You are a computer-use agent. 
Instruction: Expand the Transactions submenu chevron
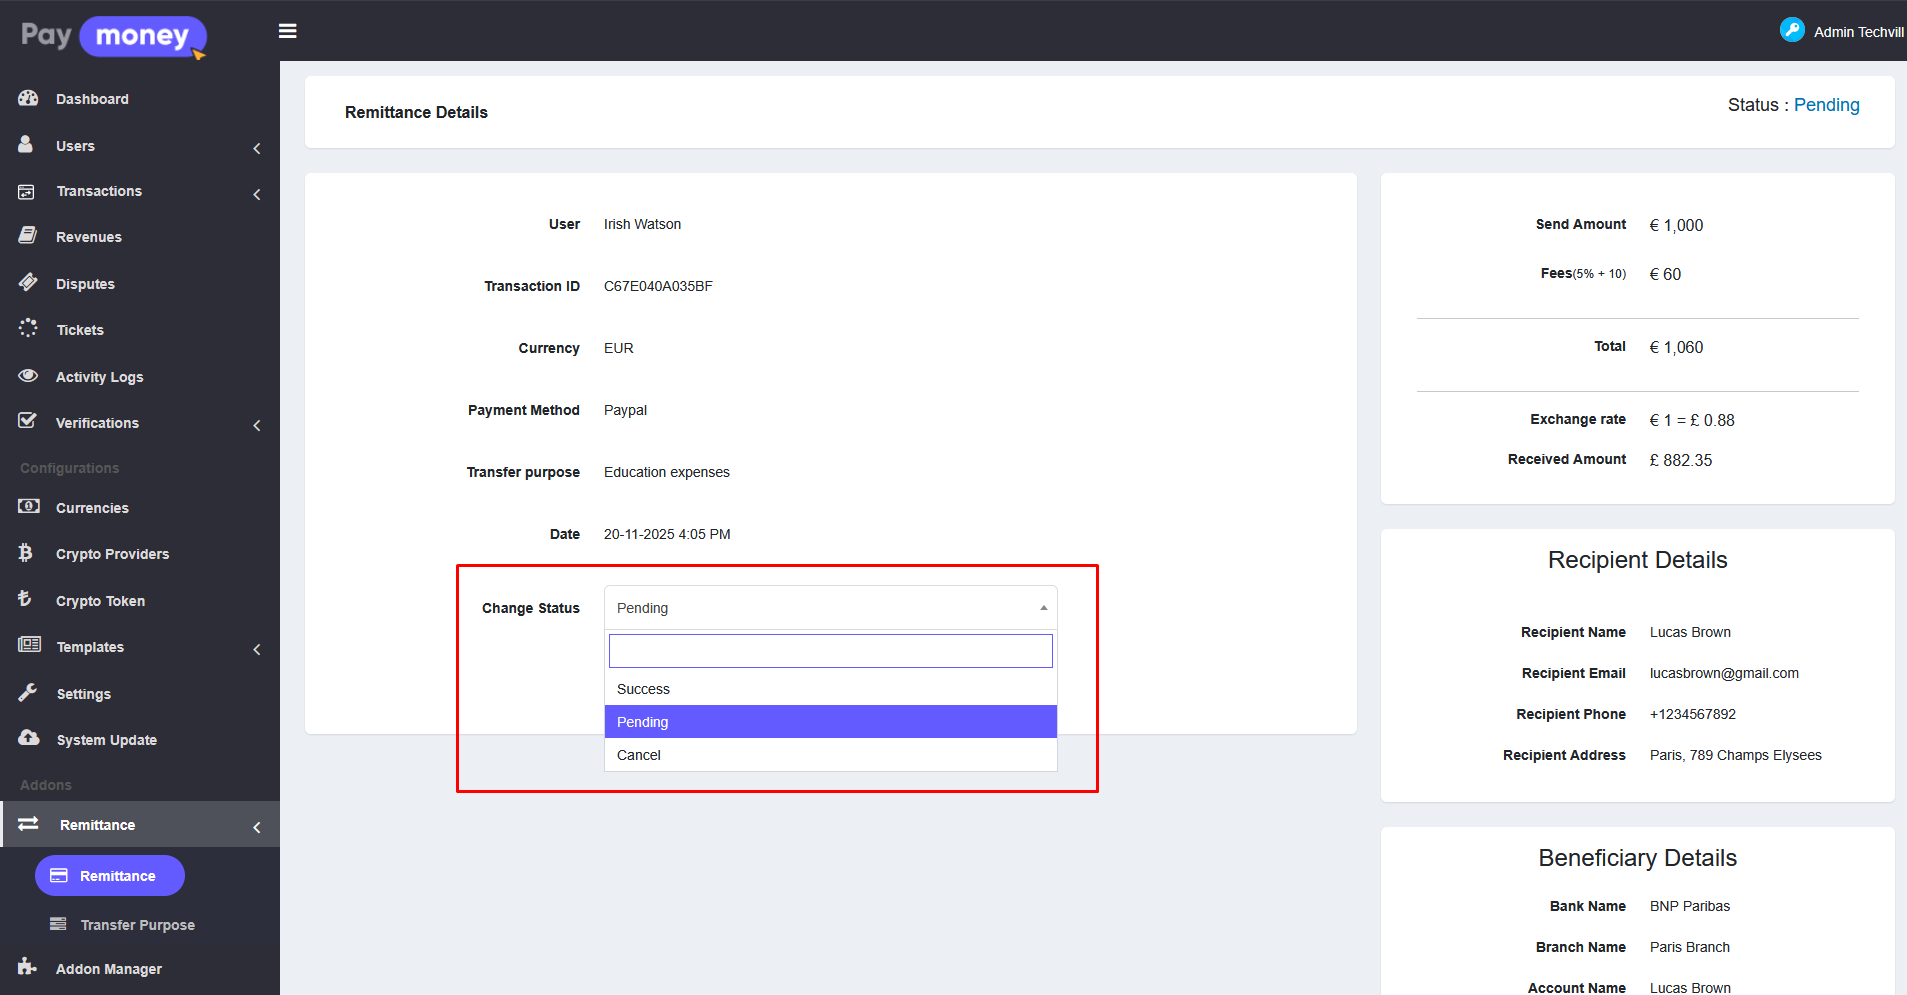pos(257,194)
